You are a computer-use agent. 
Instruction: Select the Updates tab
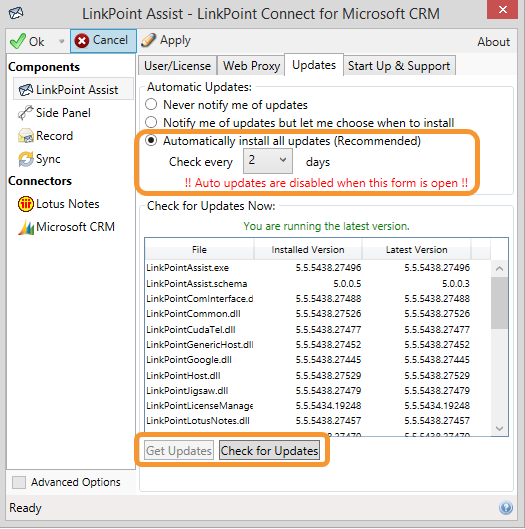point(314,65)
